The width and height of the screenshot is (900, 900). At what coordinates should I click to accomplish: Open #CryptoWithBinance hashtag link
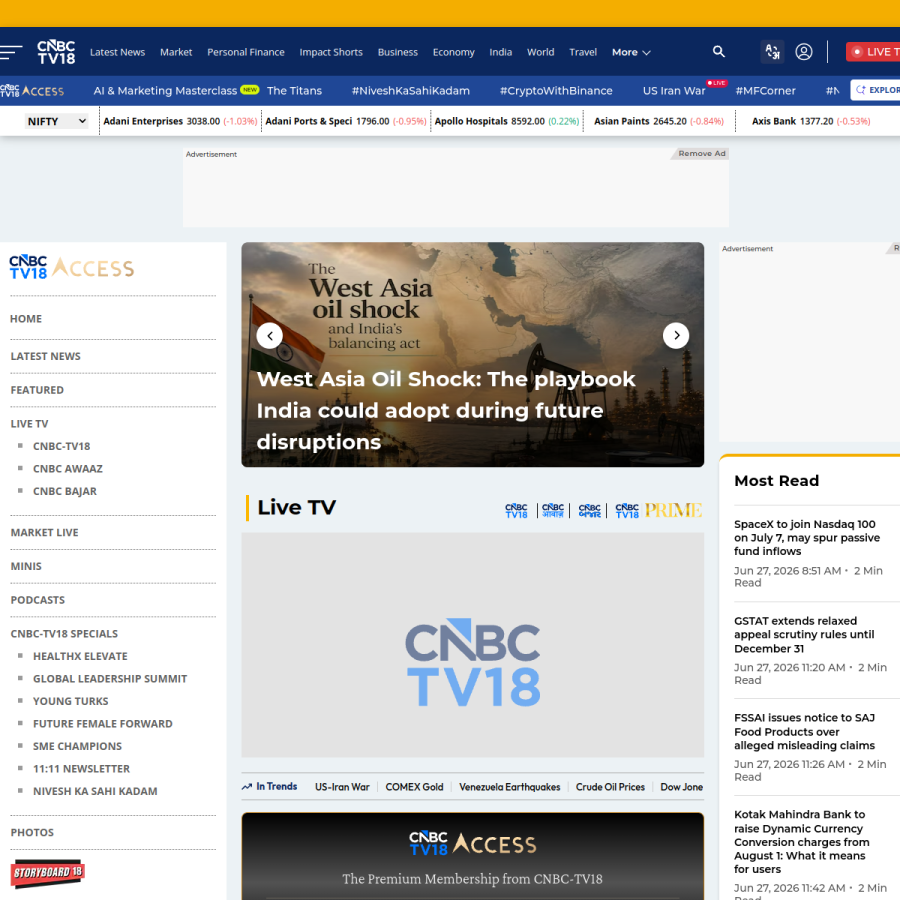556,91
